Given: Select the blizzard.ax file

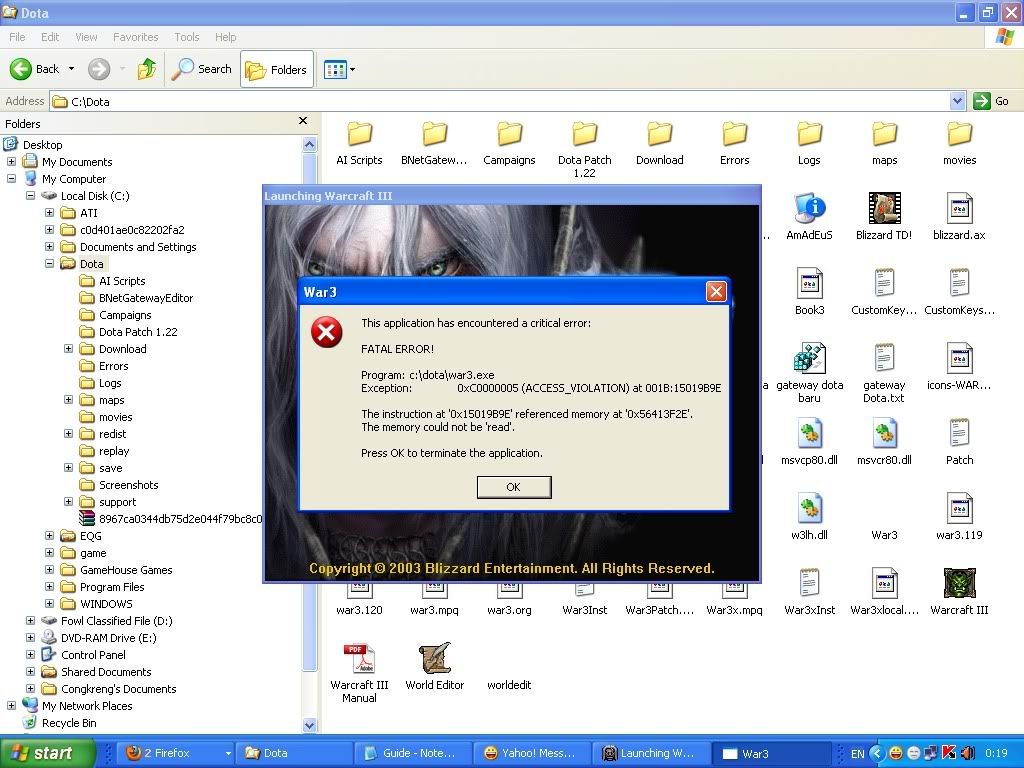Looking at the screenshot, I should coord(959,208).
